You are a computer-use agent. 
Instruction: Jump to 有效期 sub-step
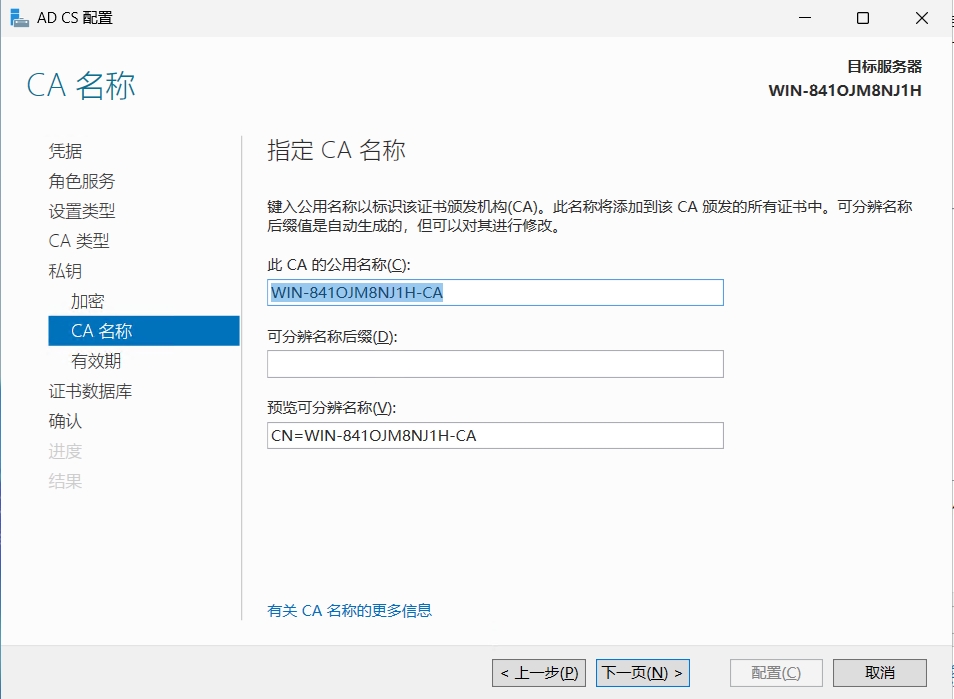(96, 361)
